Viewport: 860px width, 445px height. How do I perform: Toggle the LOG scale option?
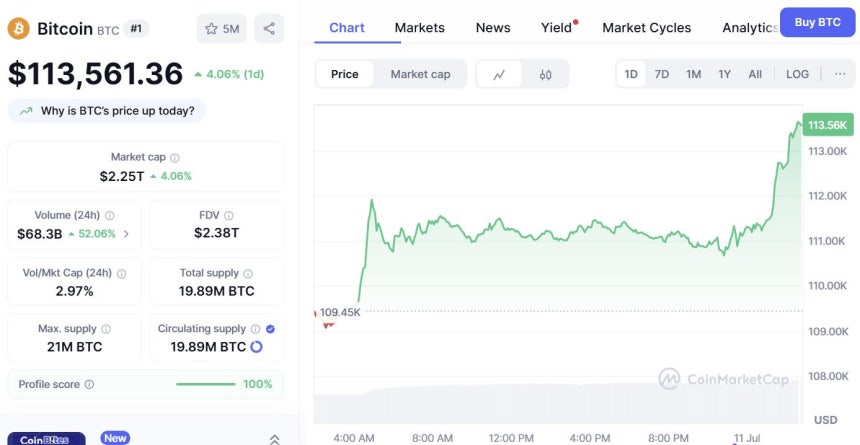click(x=797, y=74)
